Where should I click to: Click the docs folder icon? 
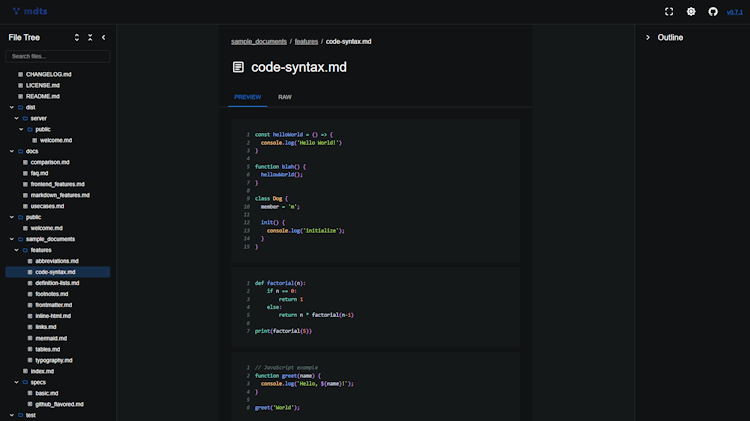21,151
